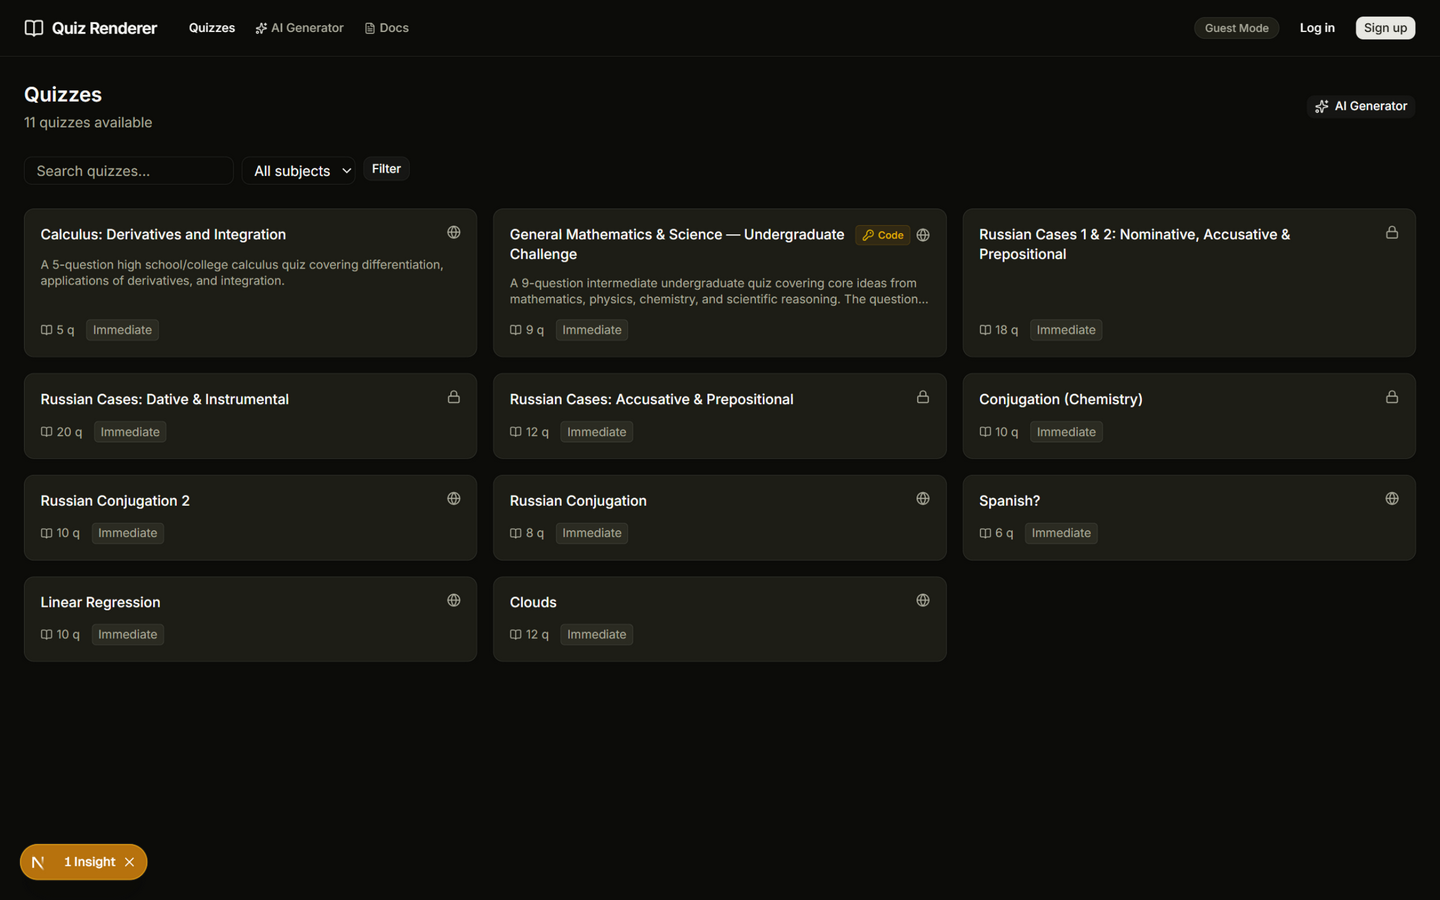Click the 20 q count on Dative & Instrumental card

click(x=61, y=432)
